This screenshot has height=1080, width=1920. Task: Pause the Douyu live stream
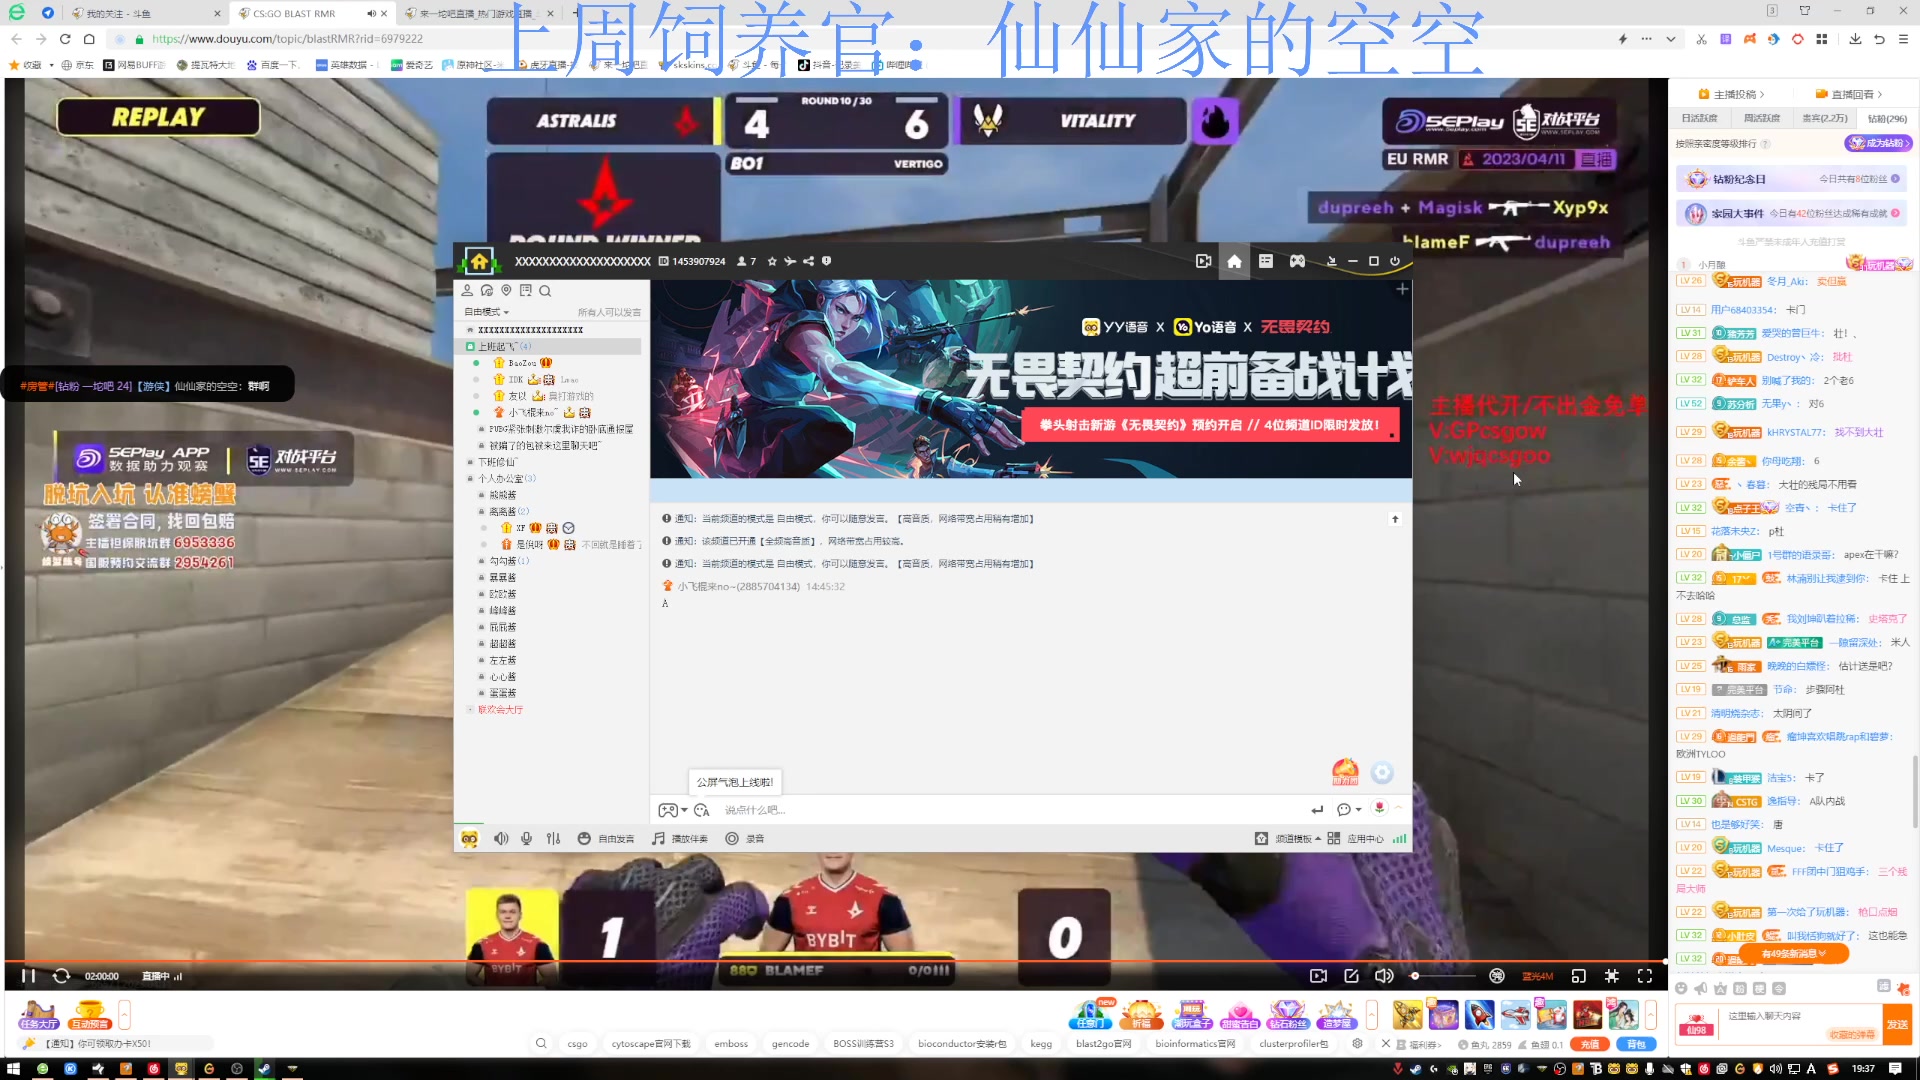click(x=28, y=976)
